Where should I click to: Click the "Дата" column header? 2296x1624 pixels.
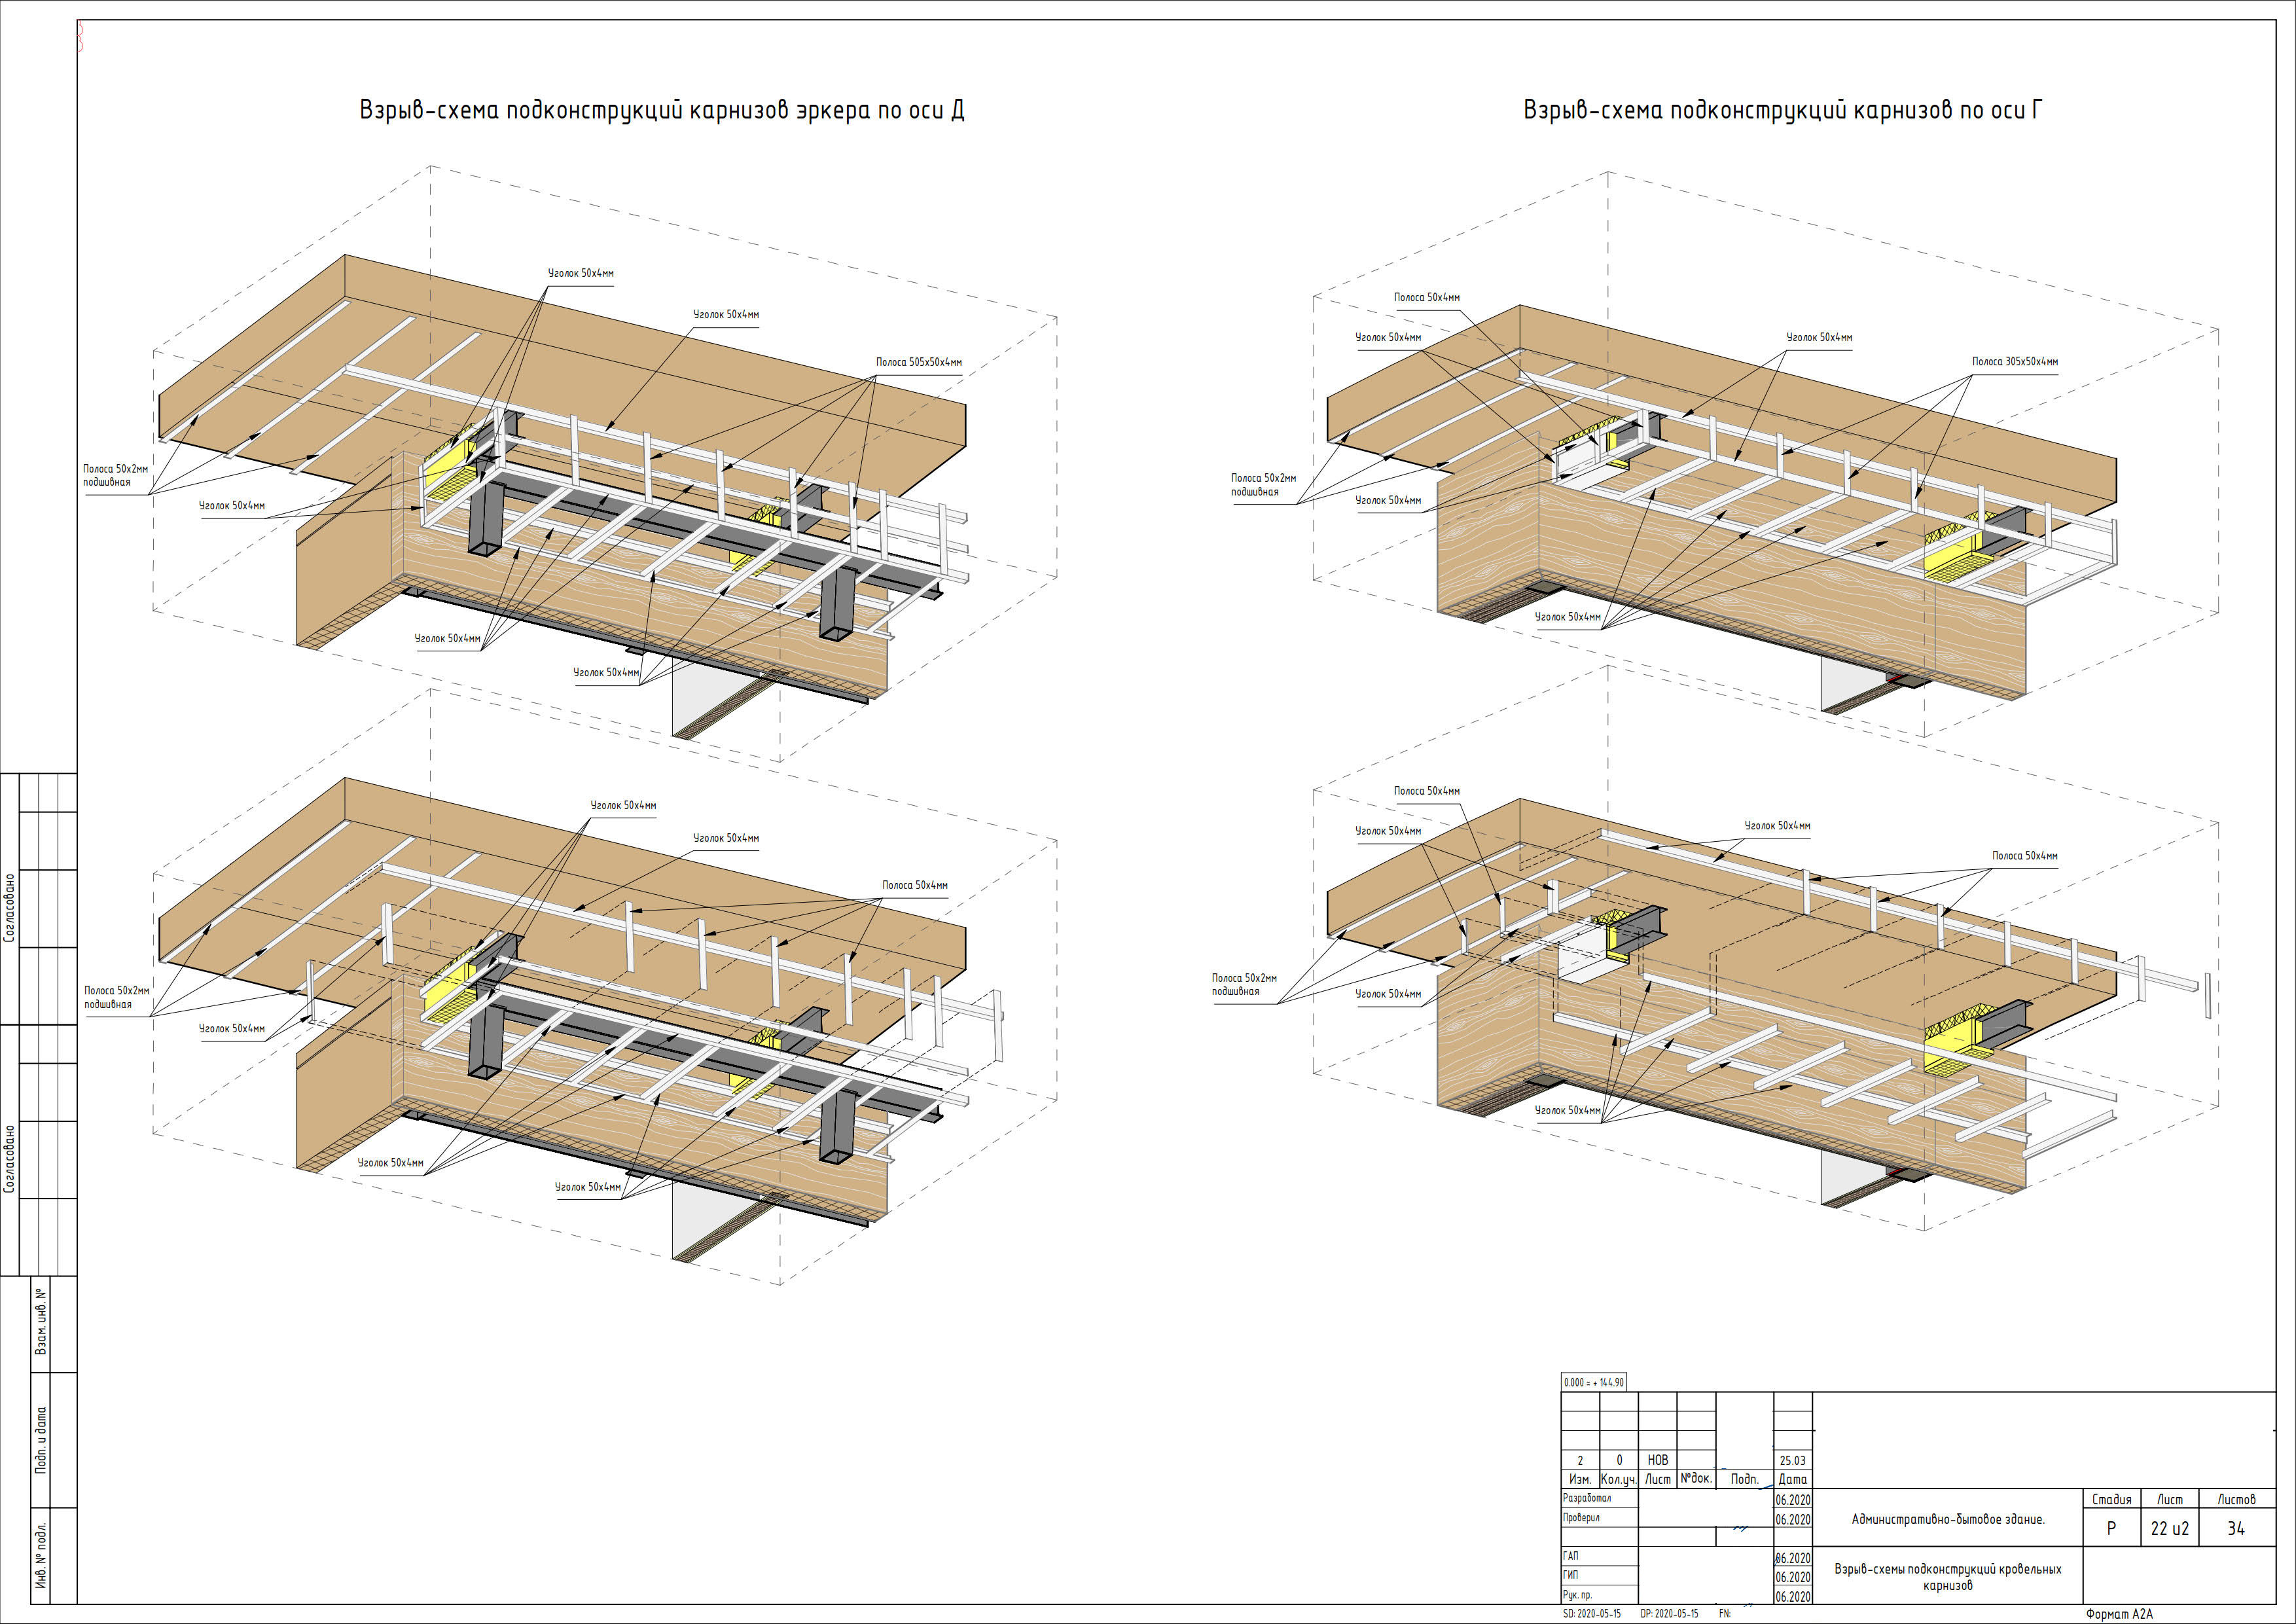coord(1793,1479)
